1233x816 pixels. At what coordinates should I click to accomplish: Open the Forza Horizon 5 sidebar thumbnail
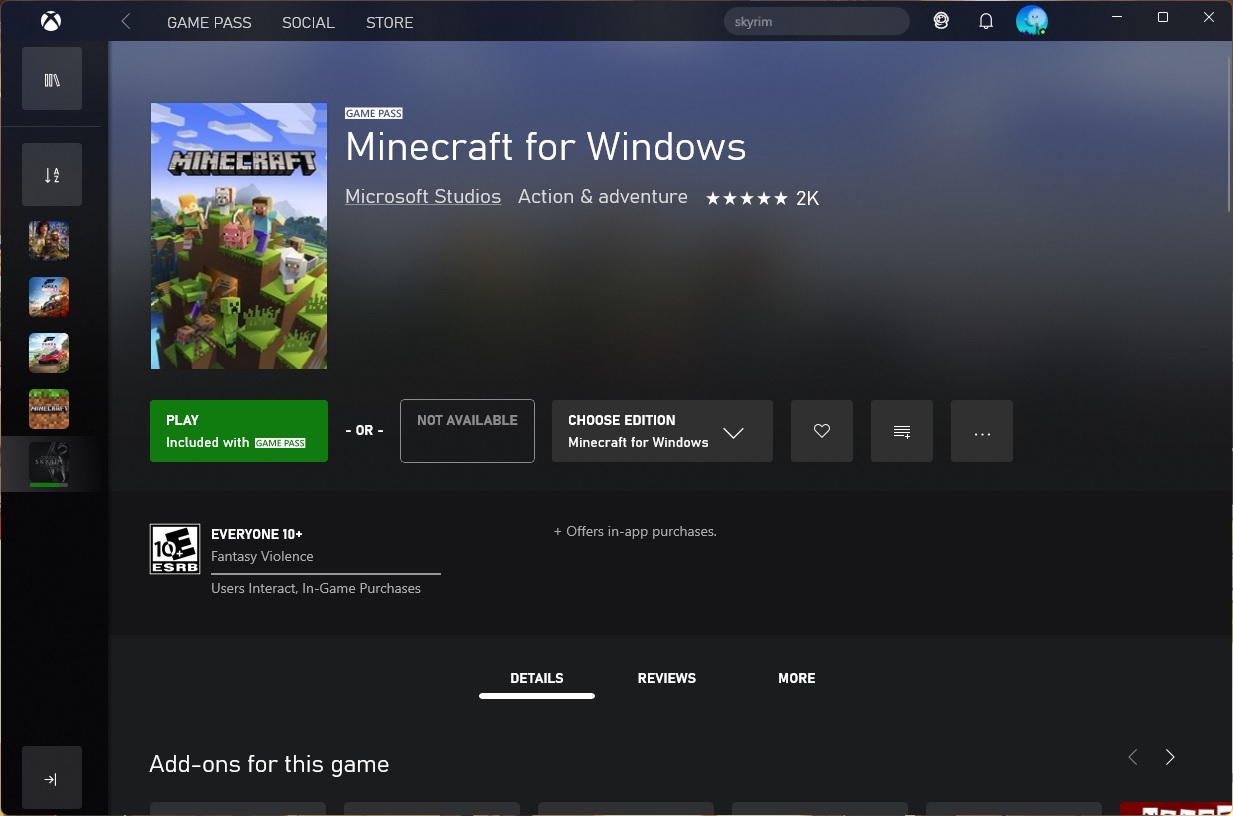pyautogui.click(x=49, y=353)
